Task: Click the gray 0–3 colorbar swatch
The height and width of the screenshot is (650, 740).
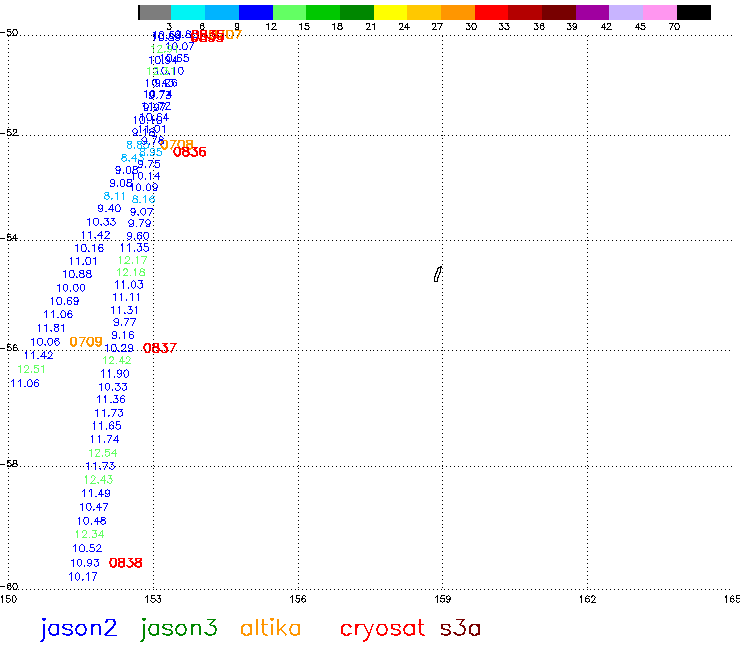Action: click(x=155, y=13)
